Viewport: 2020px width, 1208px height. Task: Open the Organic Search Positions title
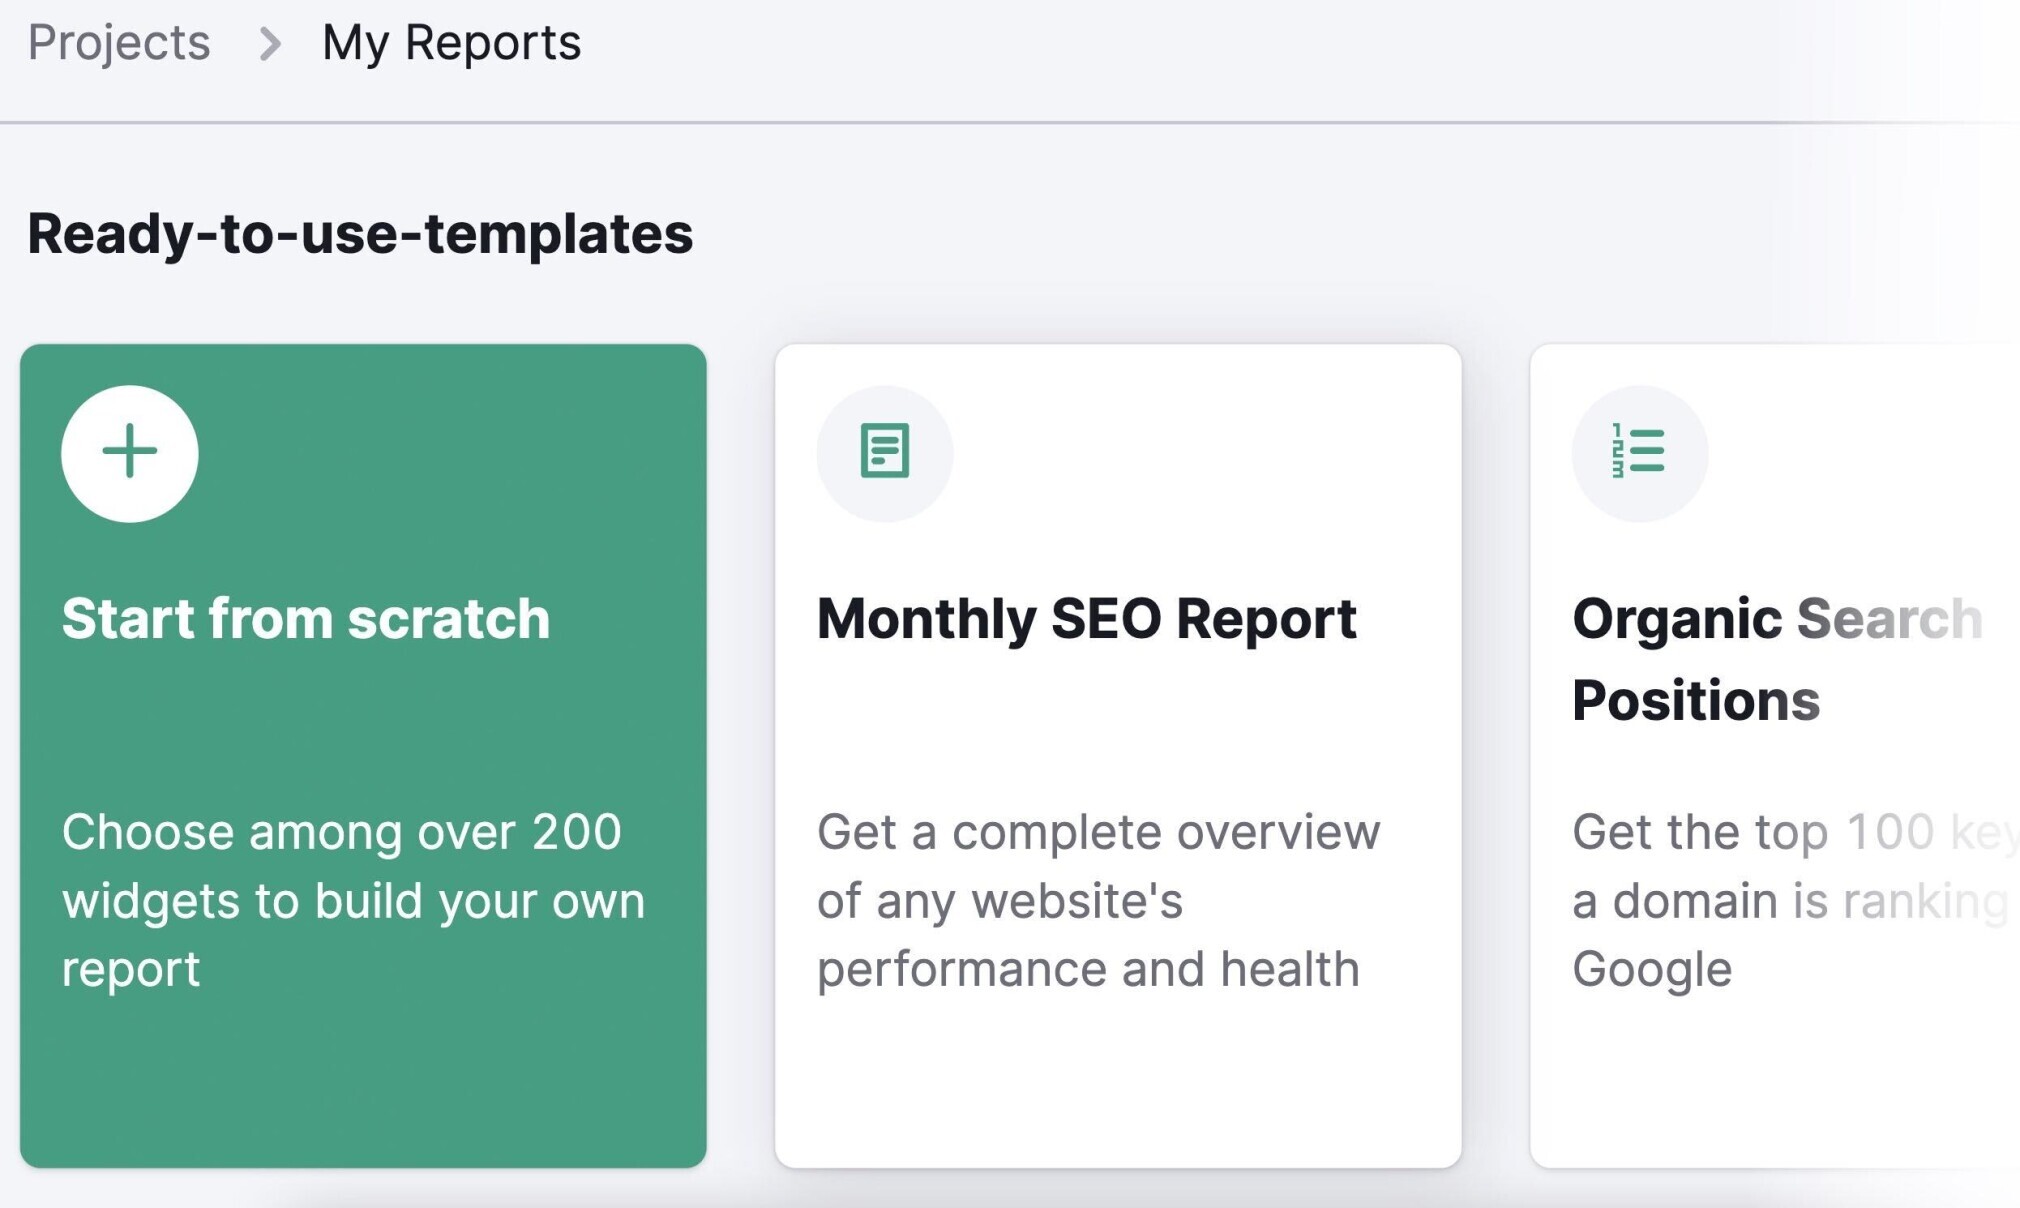coord(1777,659)
